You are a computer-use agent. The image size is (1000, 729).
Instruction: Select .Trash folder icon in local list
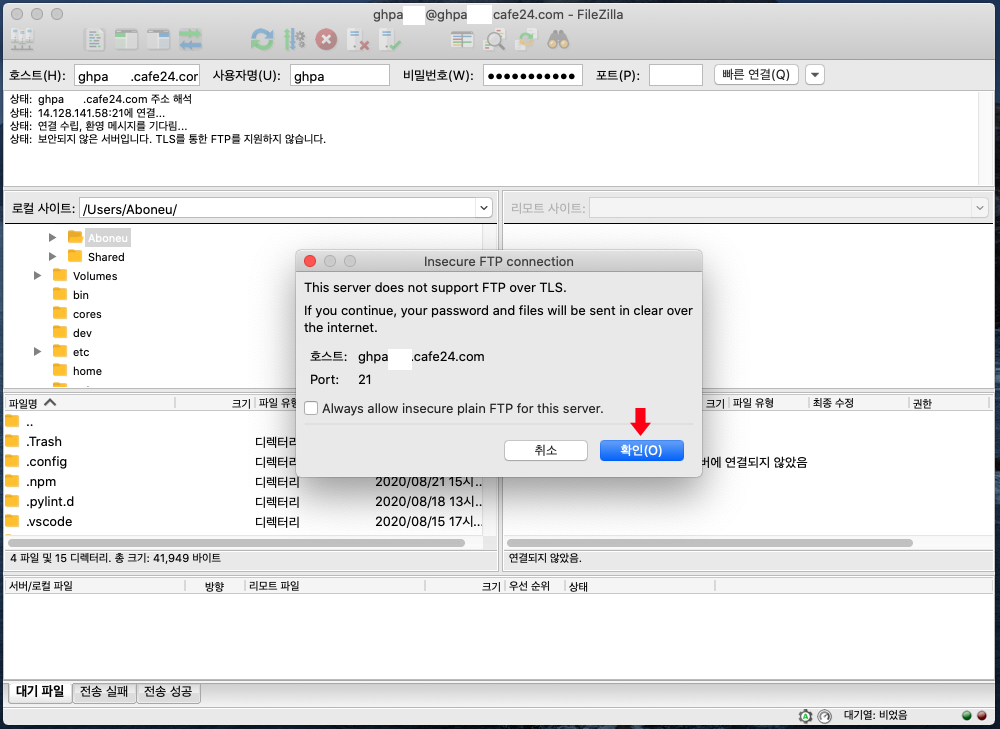click(x=12, y=441)
